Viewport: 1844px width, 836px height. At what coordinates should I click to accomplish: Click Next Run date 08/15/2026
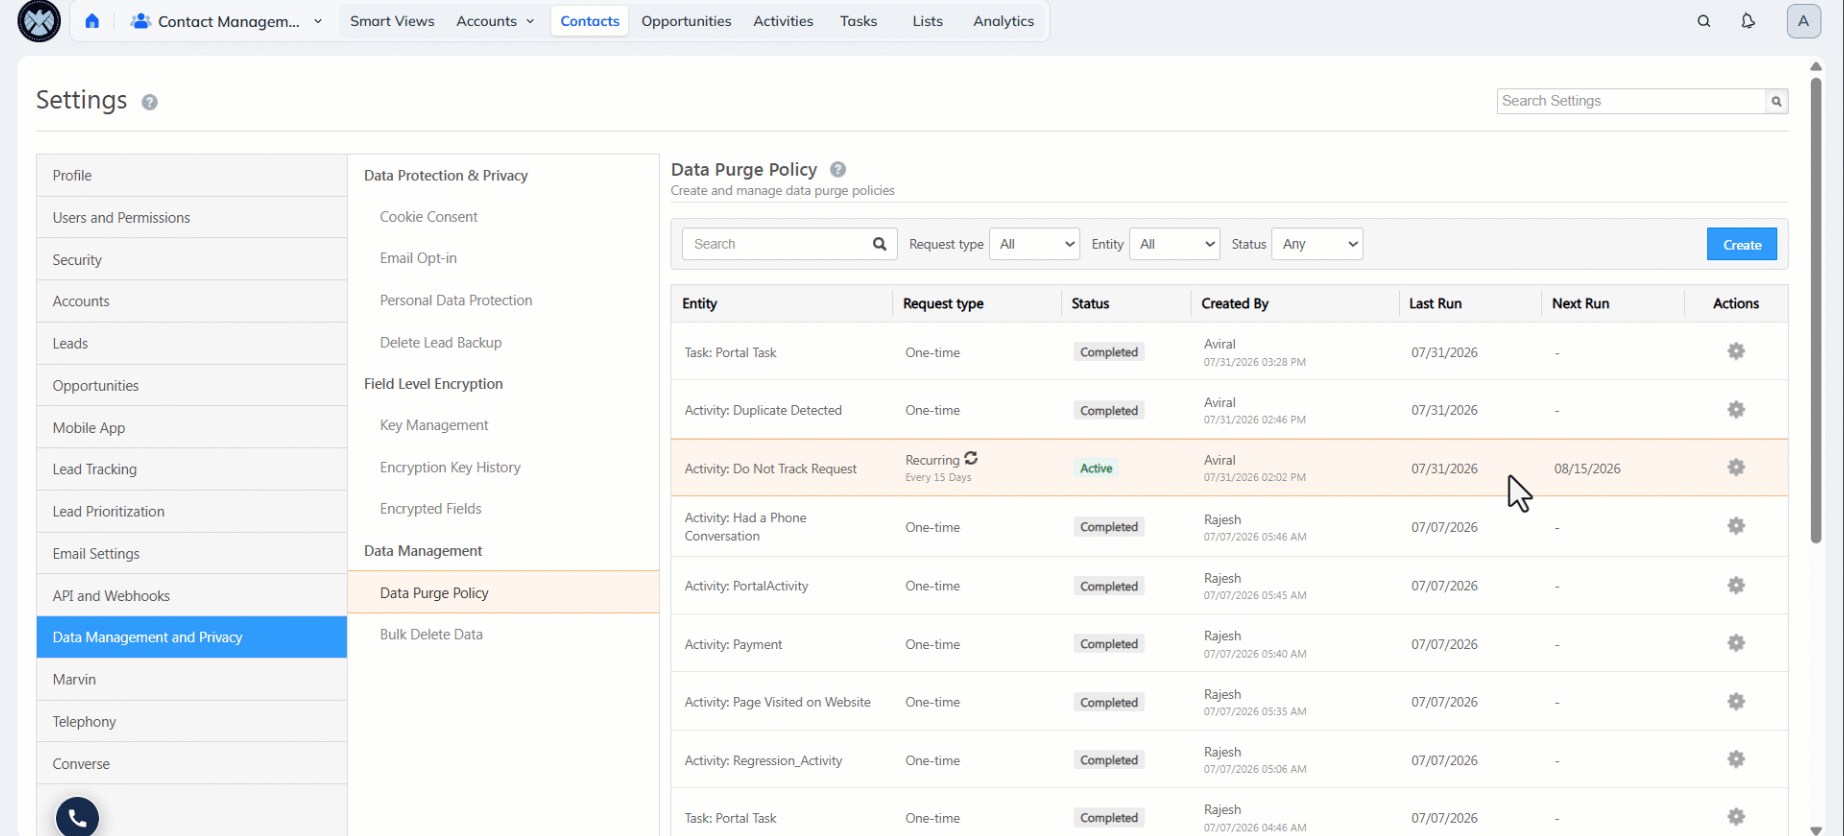(x=1587, y=468)
